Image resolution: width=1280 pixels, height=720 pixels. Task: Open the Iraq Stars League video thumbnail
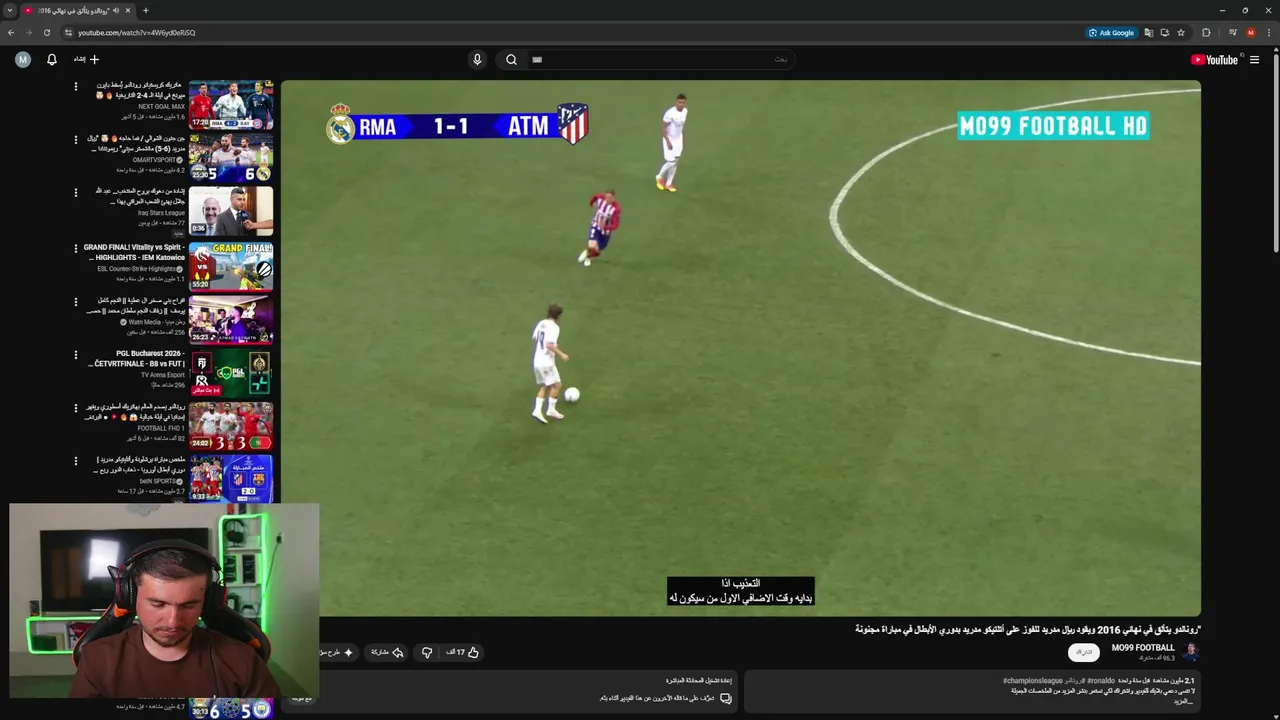click(x=231, y=211)
